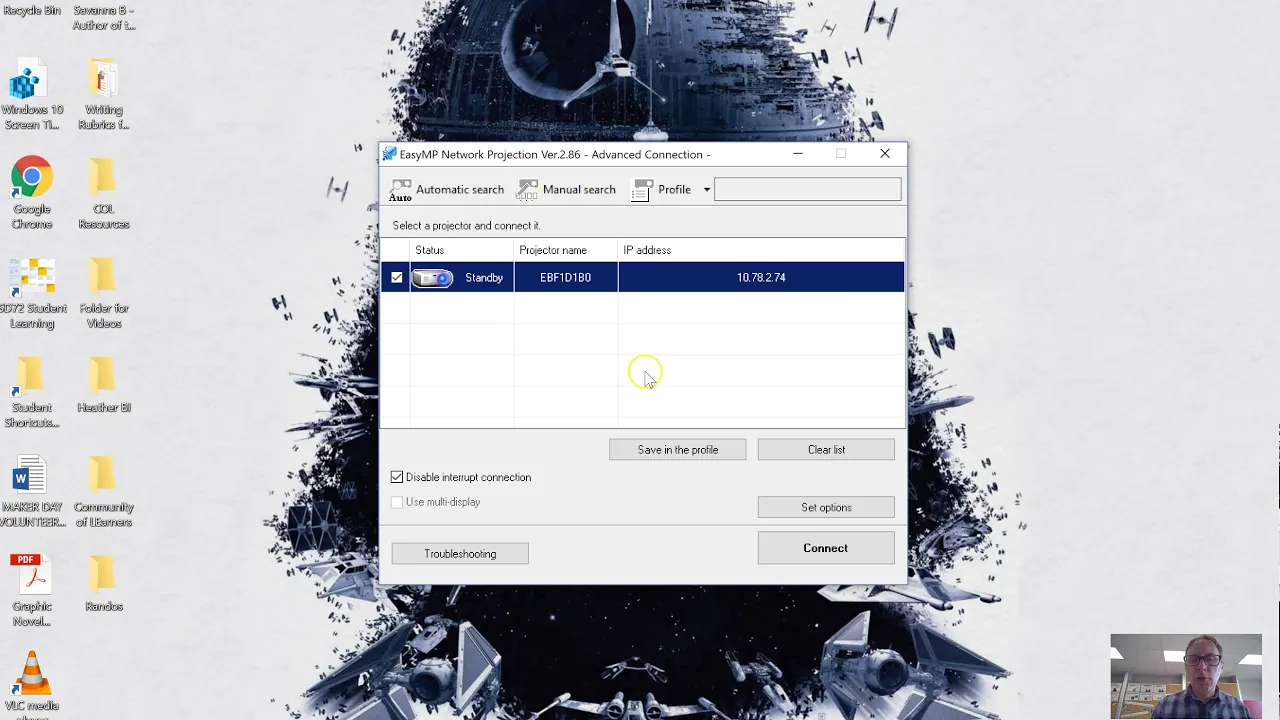Select projector name EBF1D1B0
This screenshot has width=1280, height=720.
tap(565, 278)
